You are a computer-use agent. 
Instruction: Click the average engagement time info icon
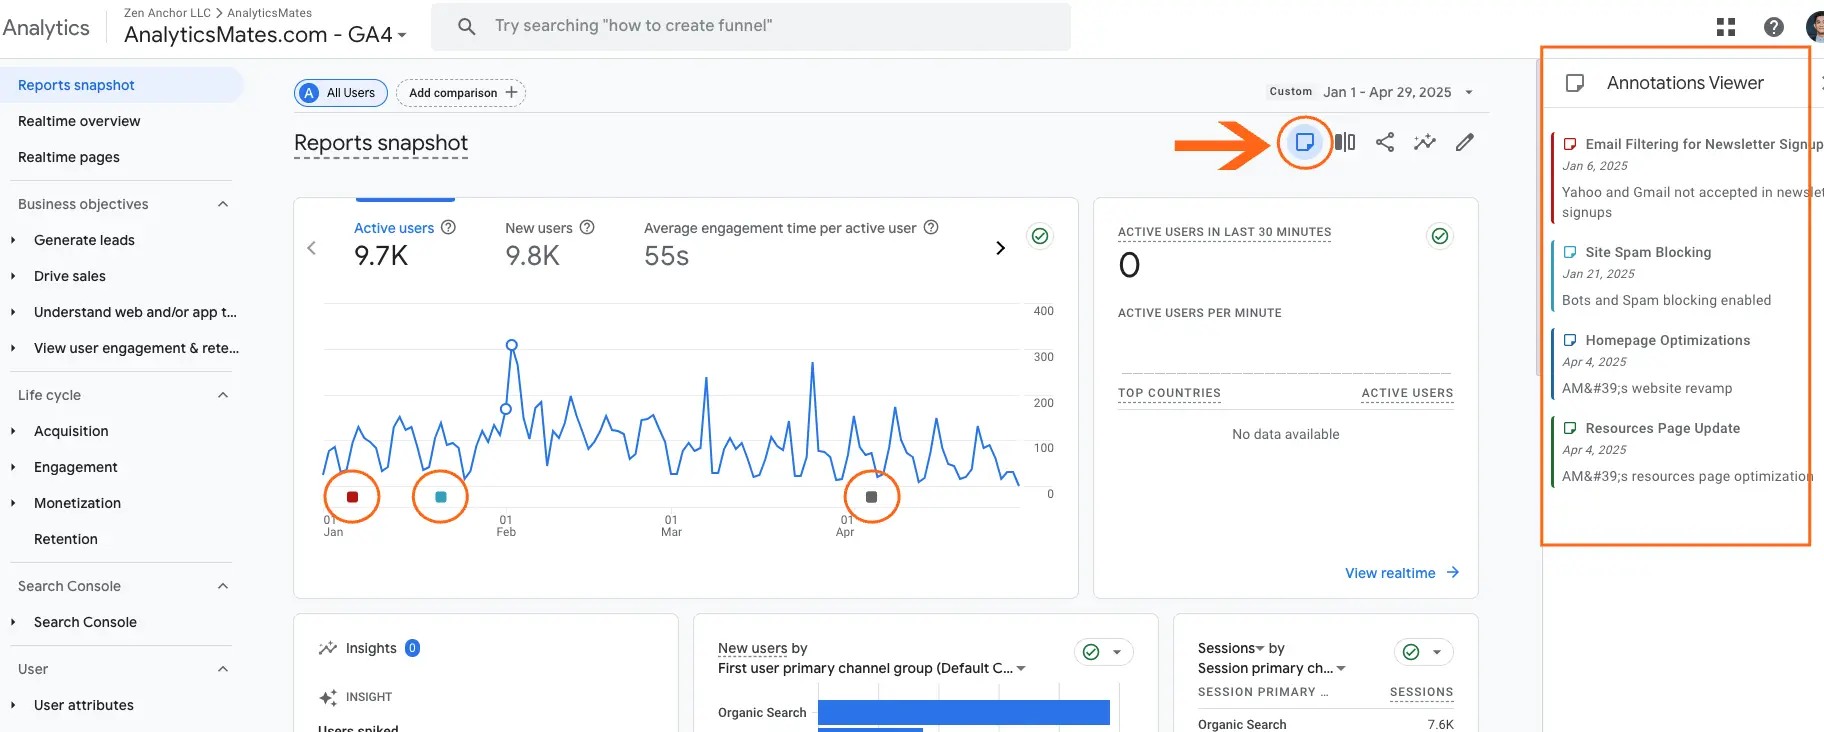pyautogui.click(x=931, y=227)
